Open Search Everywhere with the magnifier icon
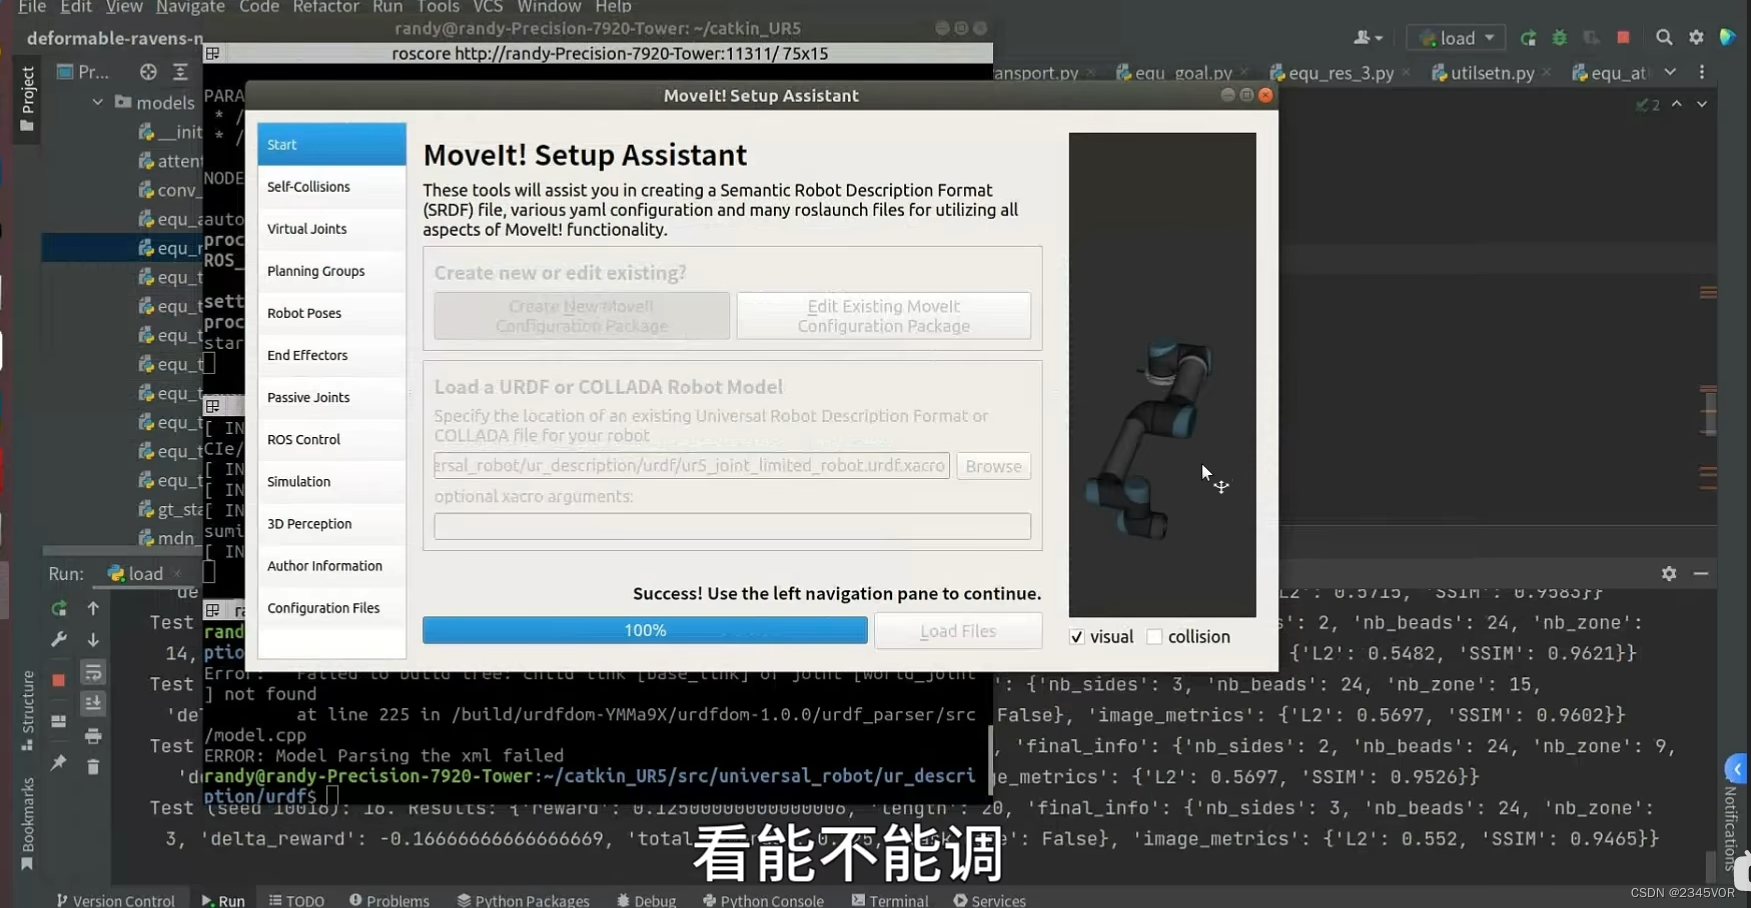 click(1665, 37)
